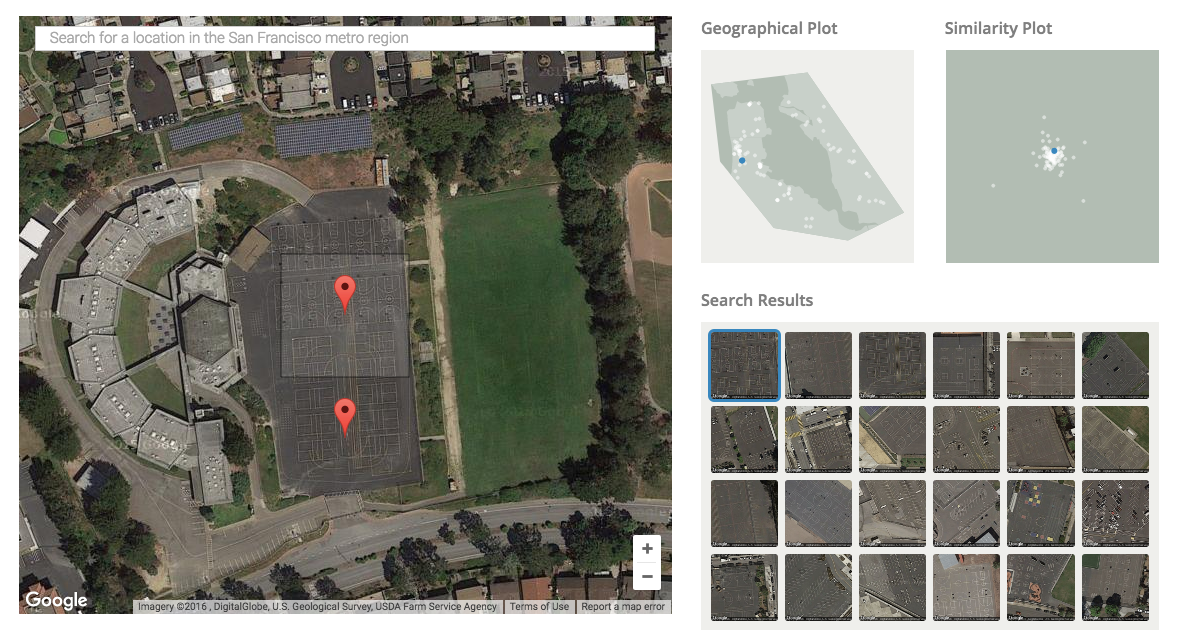Open the first thumbnail in bottom results row

tap(744, 587)
